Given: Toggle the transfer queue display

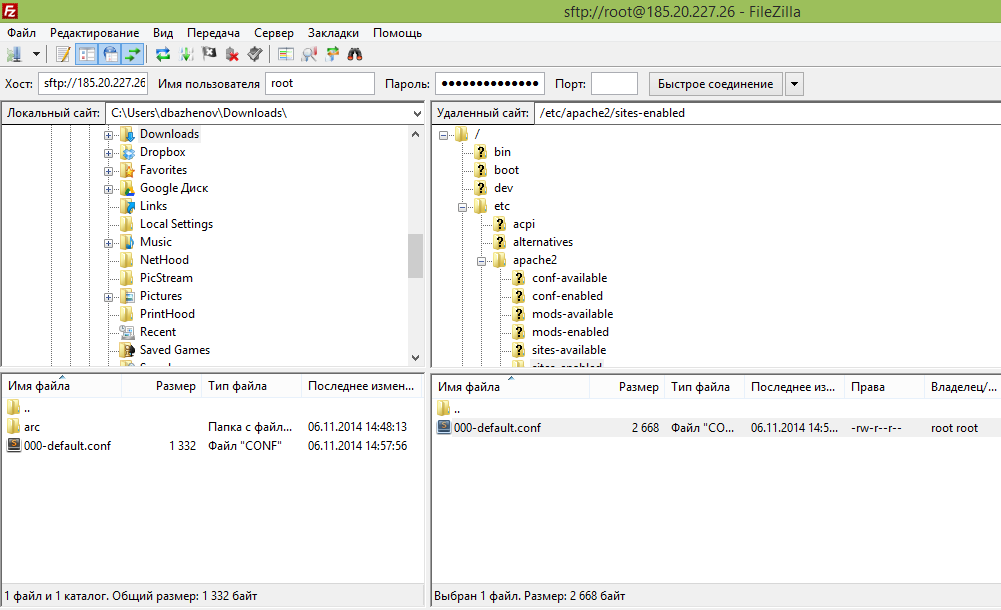Looking at the screenshot, I should pyautogui.click(x=132, y=54).
